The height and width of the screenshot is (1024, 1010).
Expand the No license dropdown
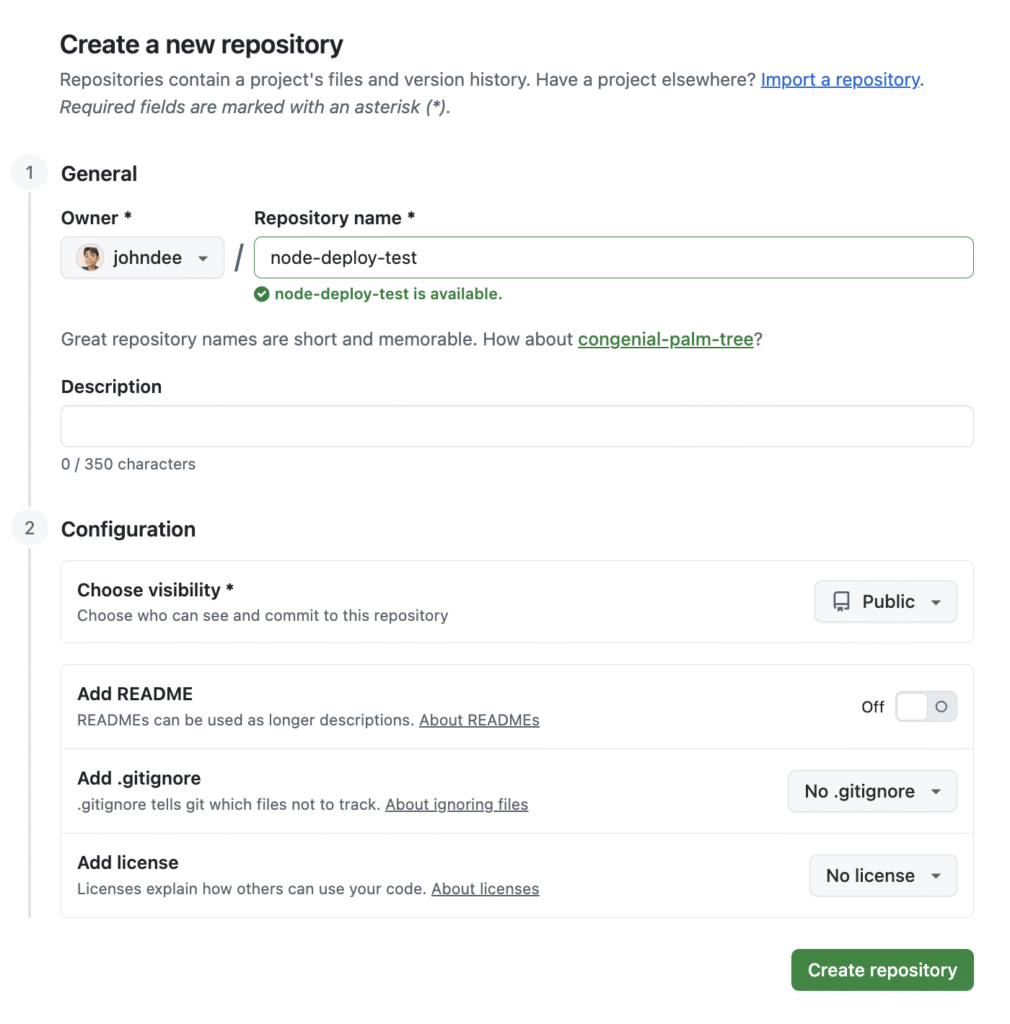[x=883, y=875]
